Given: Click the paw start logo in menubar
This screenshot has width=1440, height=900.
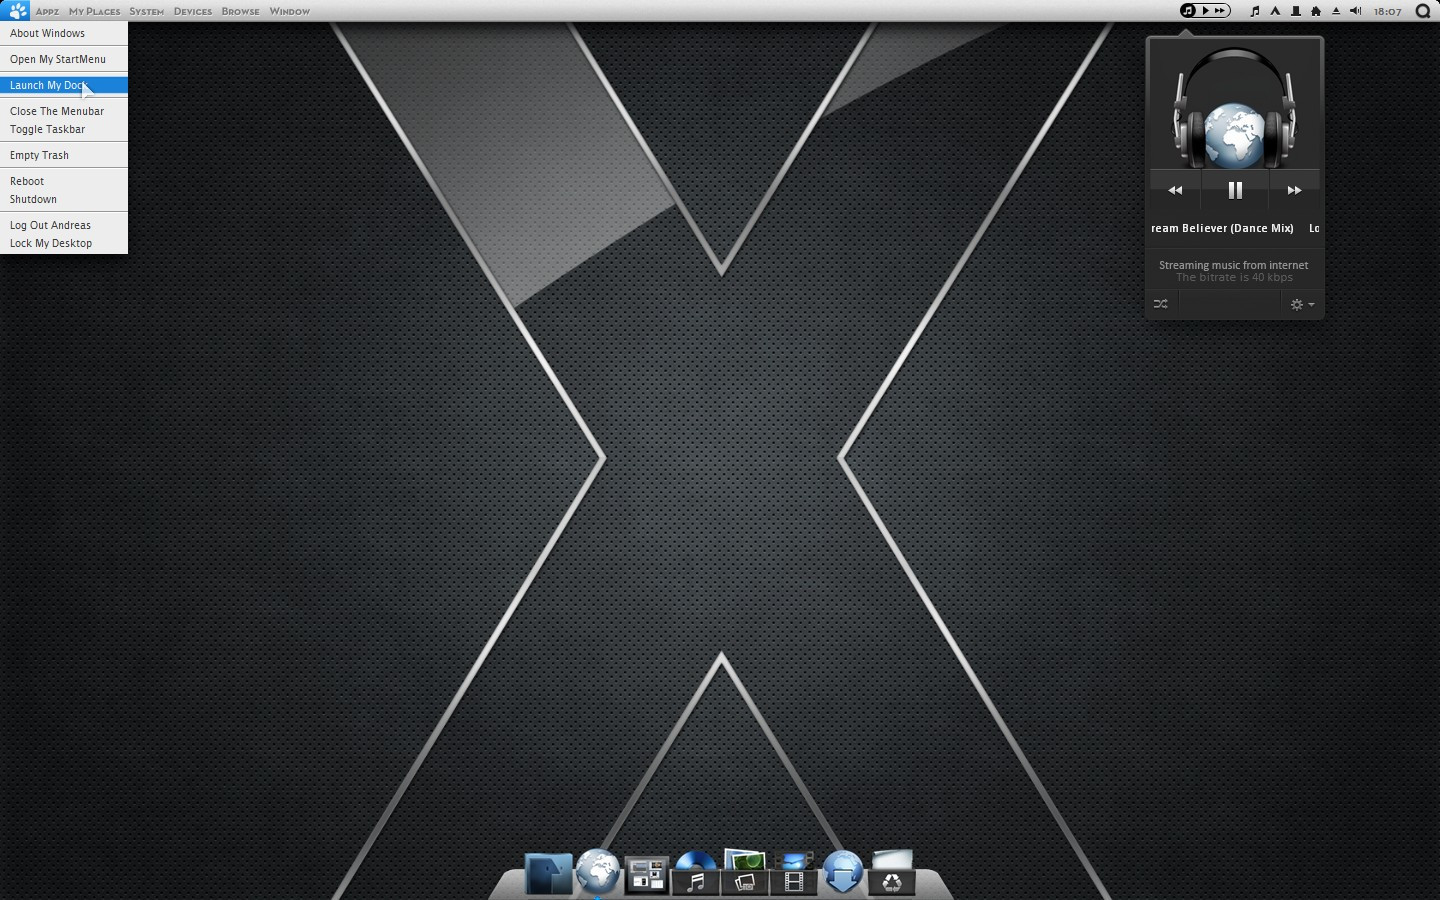Looking at the screenshot, I should point(17,11).
